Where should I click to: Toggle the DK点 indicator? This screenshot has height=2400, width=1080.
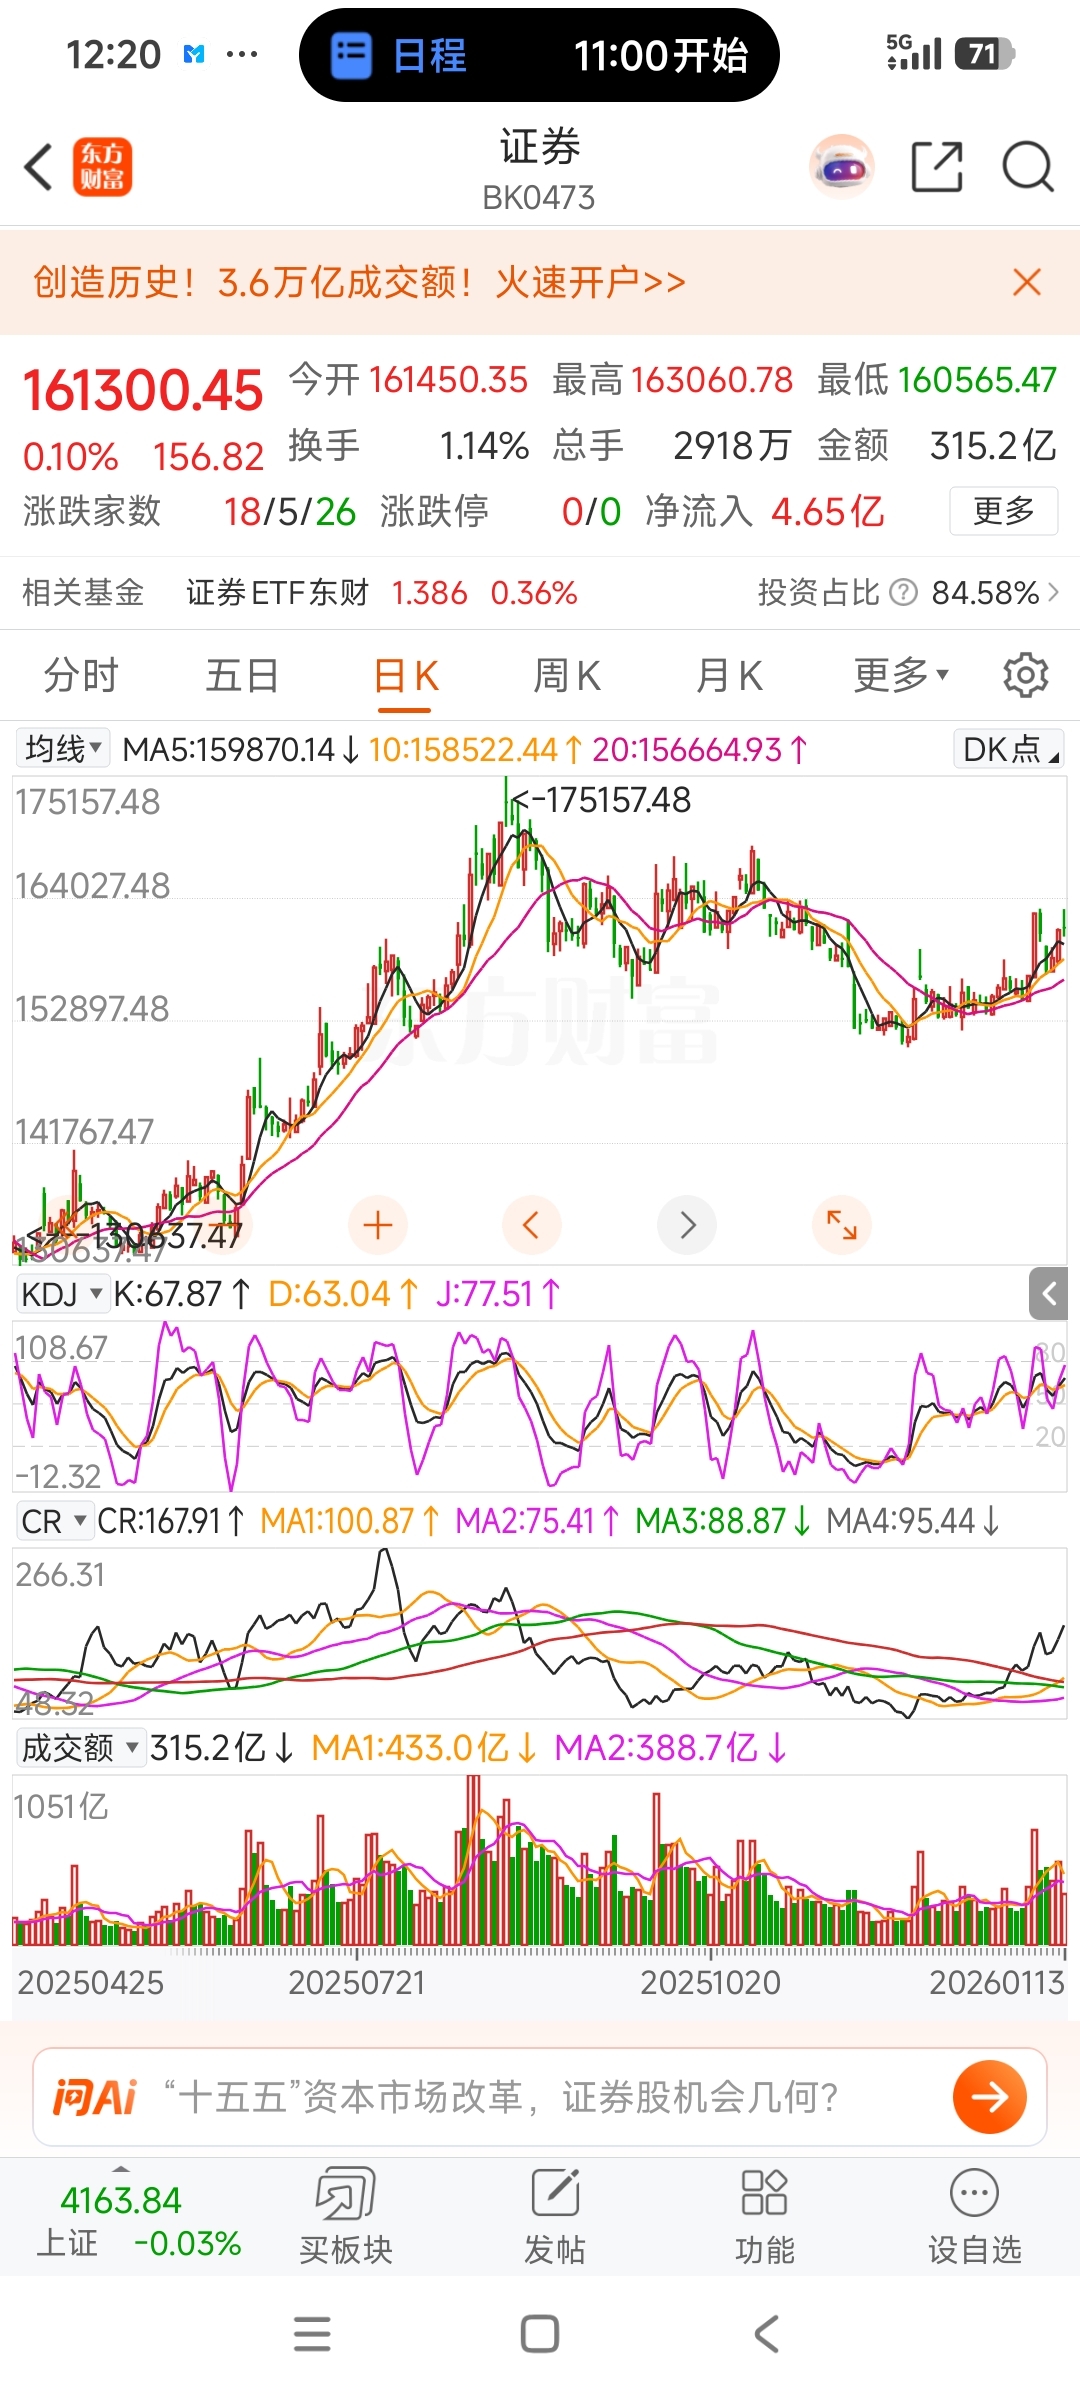[1009, 748]
